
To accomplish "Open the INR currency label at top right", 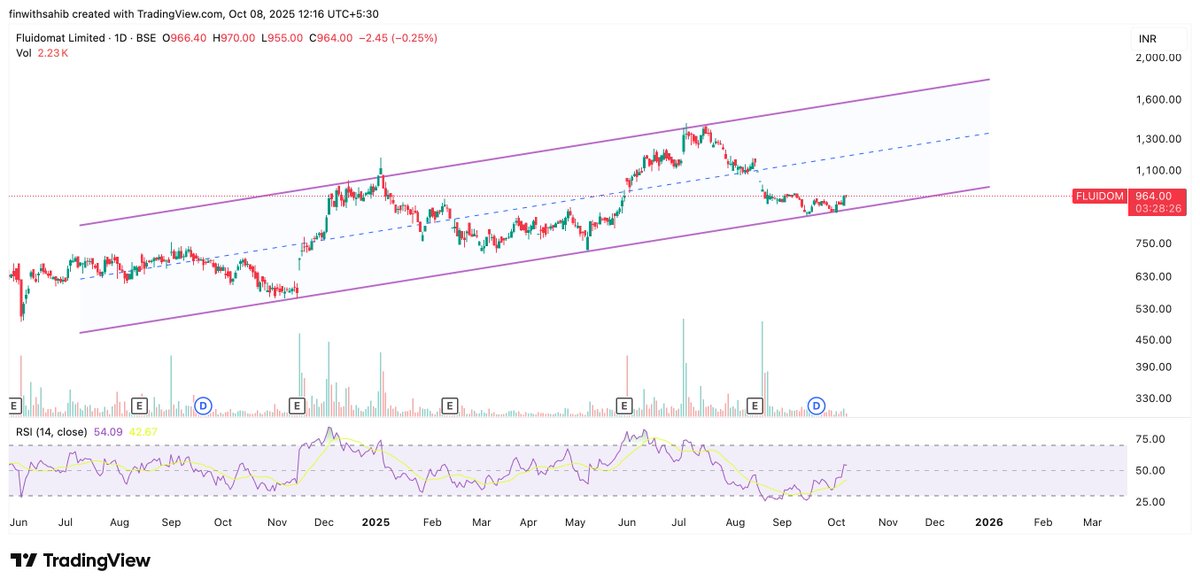I will [1148, 38].
